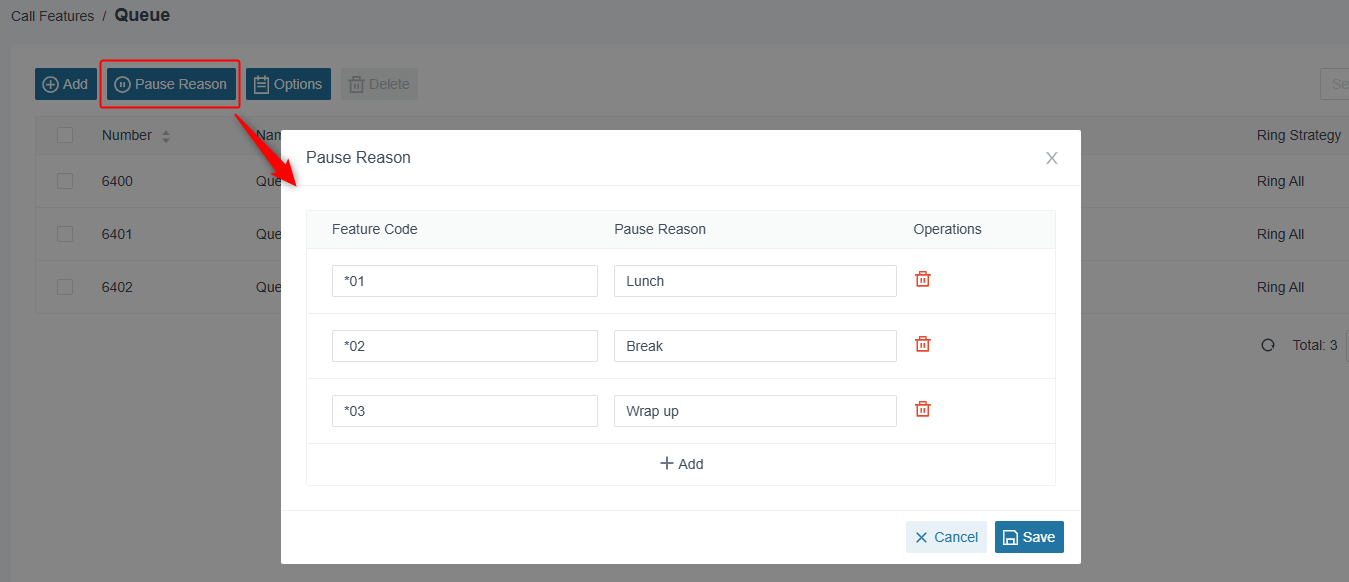
Task: Click Ring All in the 6400 row
Action: [x=1281, y=181]
